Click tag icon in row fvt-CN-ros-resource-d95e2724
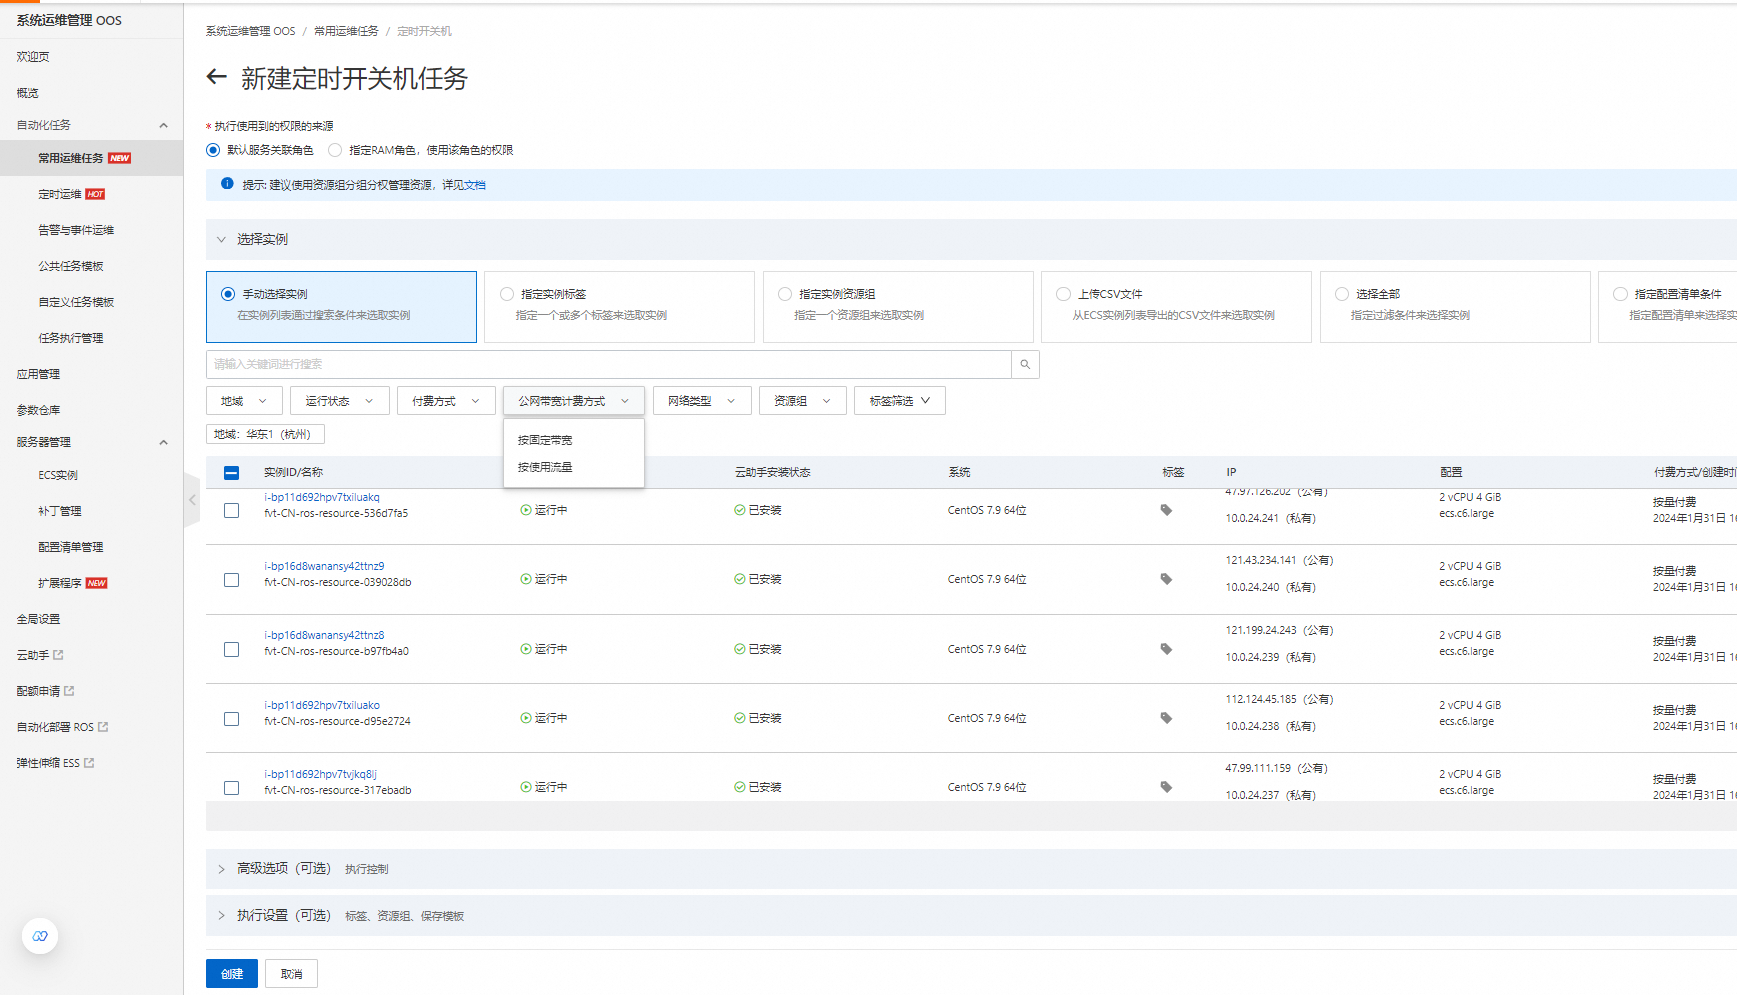Image resolution: width=1737 pixels, height=995 pixels. [x=1166, y=718]
